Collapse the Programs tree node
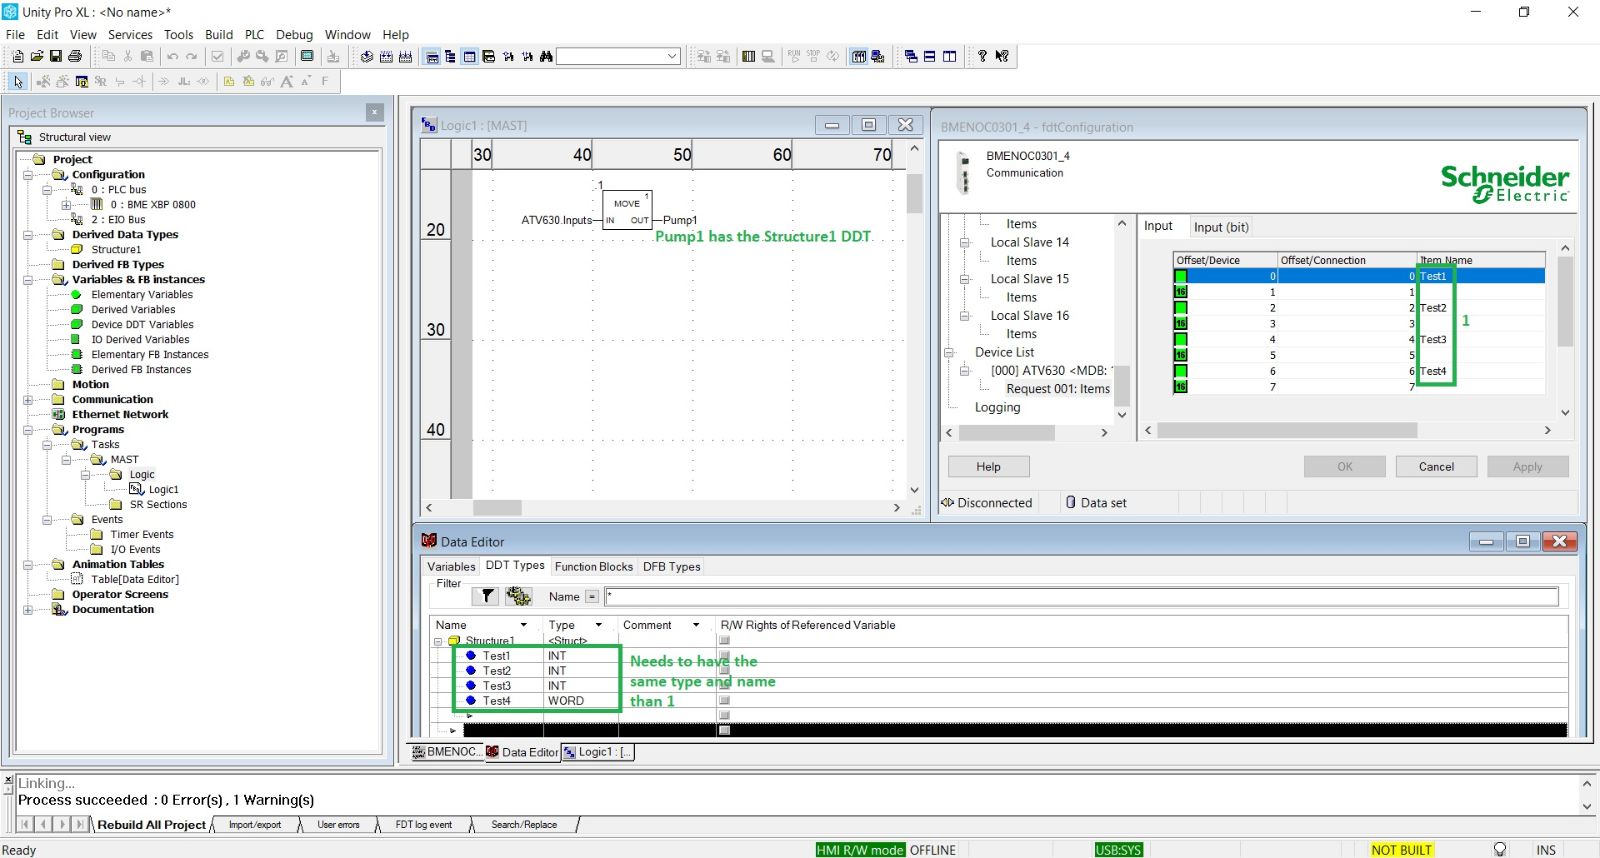This screenshot has height=858, width=1600. click(28, 429)
